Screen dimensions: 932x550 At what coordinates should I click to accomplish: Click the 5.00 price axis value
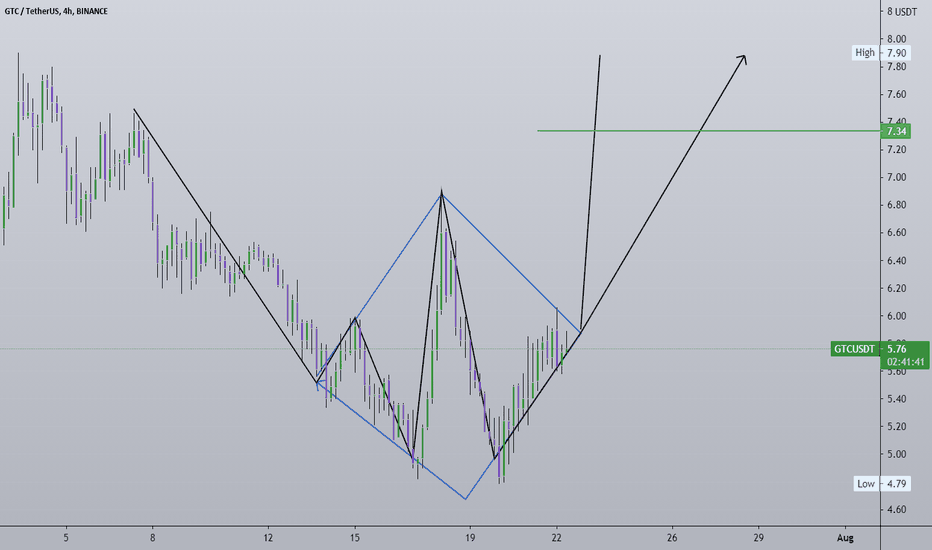click(x=896, y=454)
